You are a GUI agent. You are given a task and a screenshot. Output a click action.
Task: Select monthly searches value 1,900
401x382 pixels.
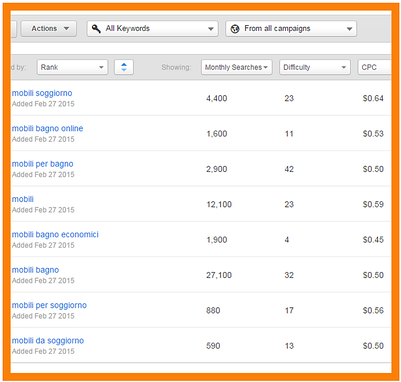point(217,240)
